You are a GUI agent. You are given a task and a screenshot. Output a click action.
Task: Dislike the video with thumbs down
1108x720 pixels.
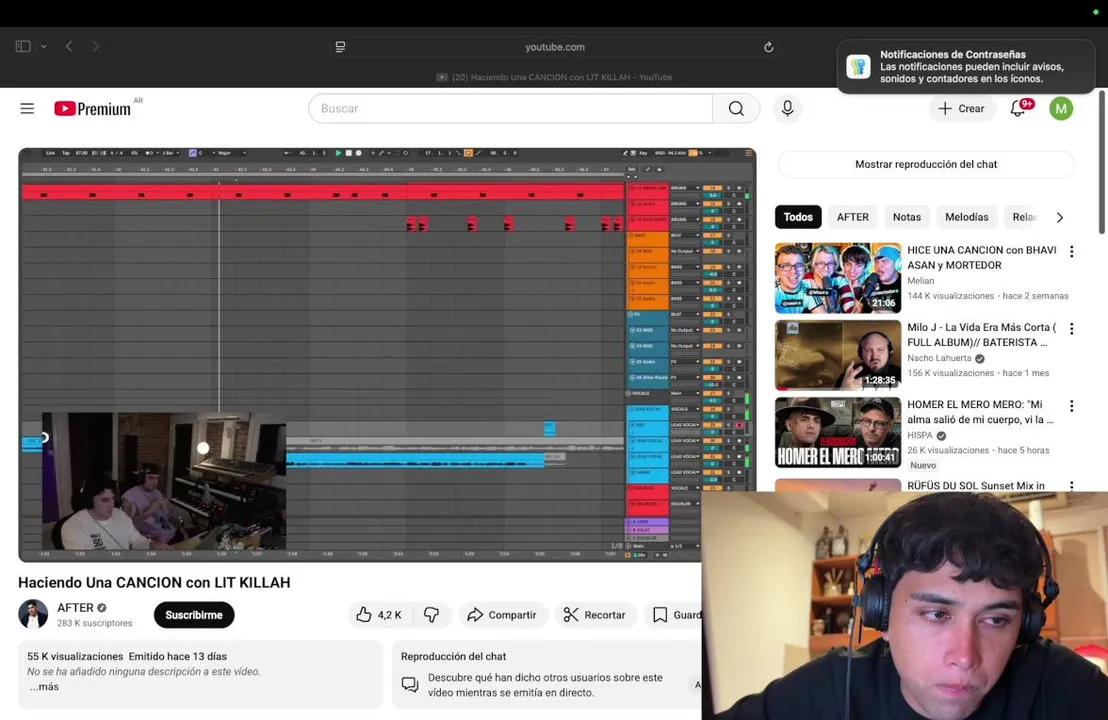[x=432, y=615]
